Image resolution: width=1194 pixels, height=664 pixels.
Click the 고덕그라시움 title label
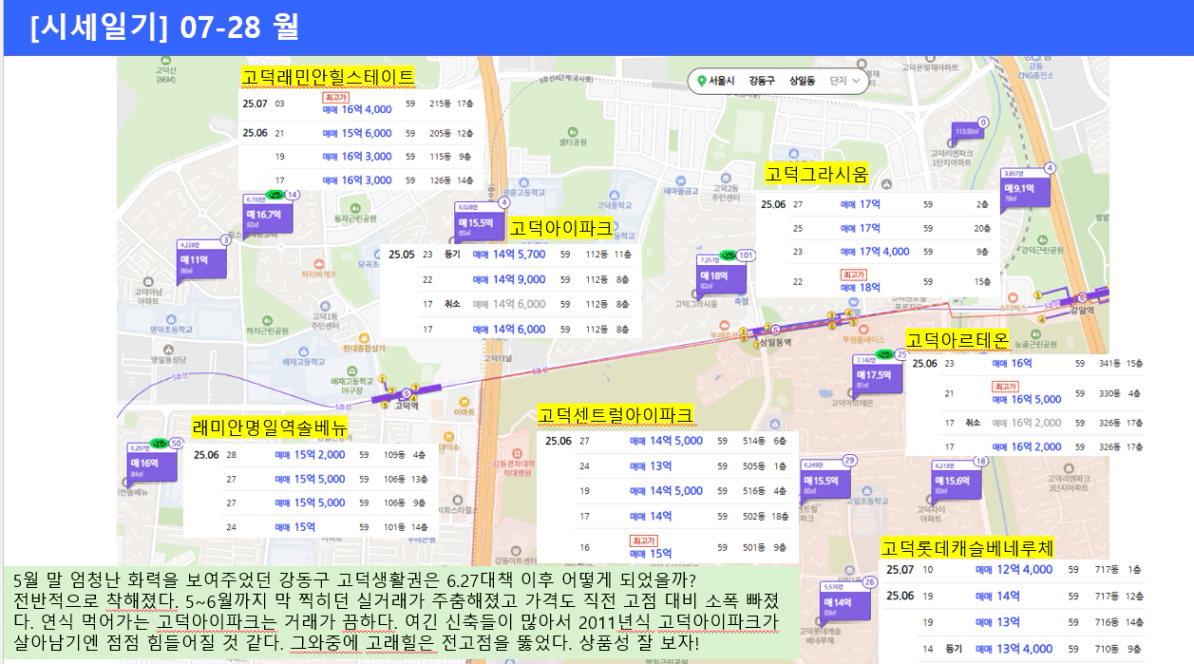816,174
